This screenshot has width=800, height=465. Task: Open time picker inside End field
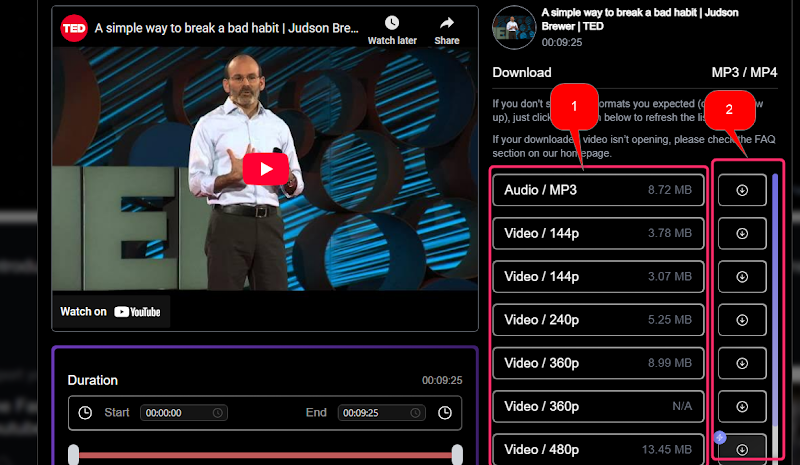coord(415,412)
